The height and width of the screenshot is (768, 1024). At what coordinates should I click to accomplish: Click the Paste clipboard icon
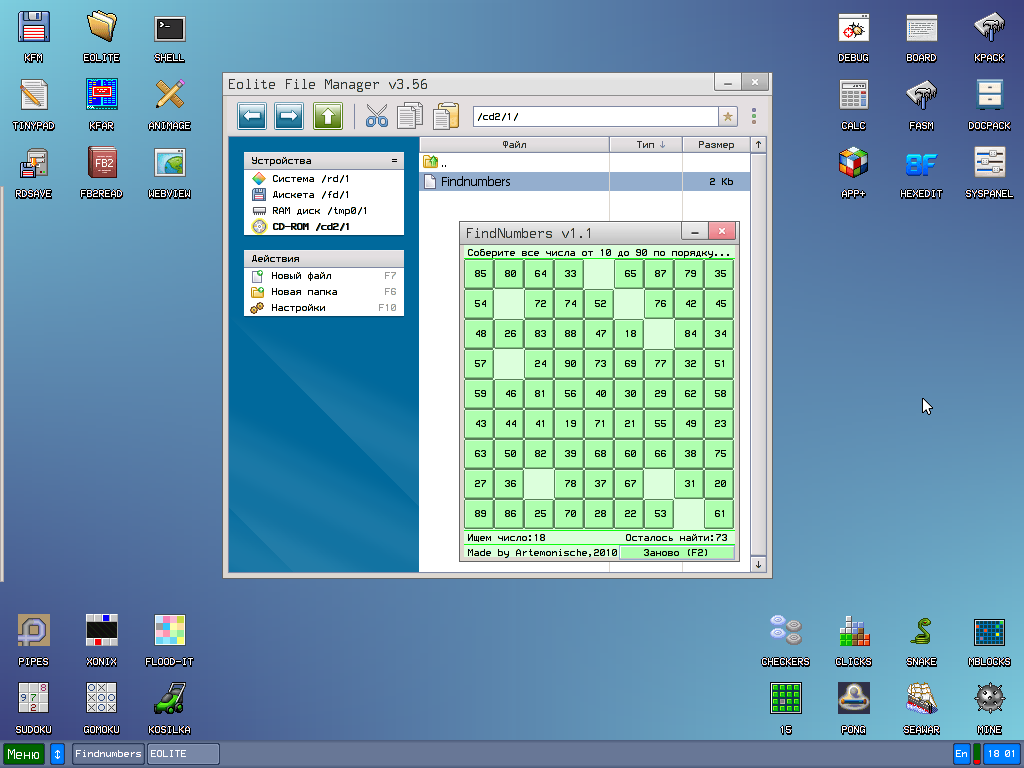[x=445, y=116]
